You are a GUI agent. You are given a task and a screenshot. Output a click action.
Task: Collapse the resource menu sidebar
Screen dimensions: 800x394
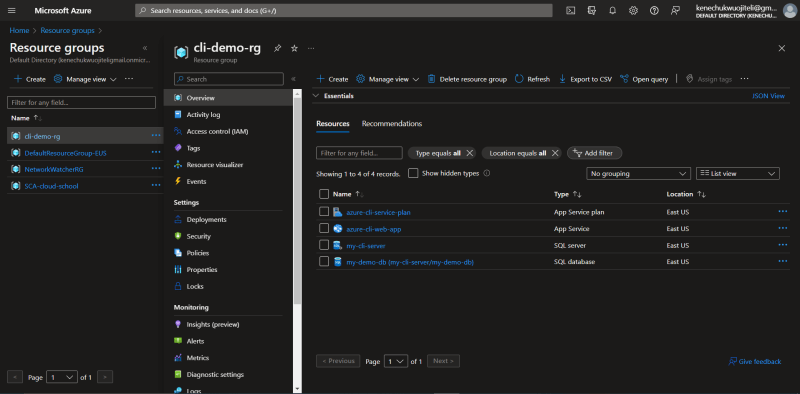[x=293, y=79]
